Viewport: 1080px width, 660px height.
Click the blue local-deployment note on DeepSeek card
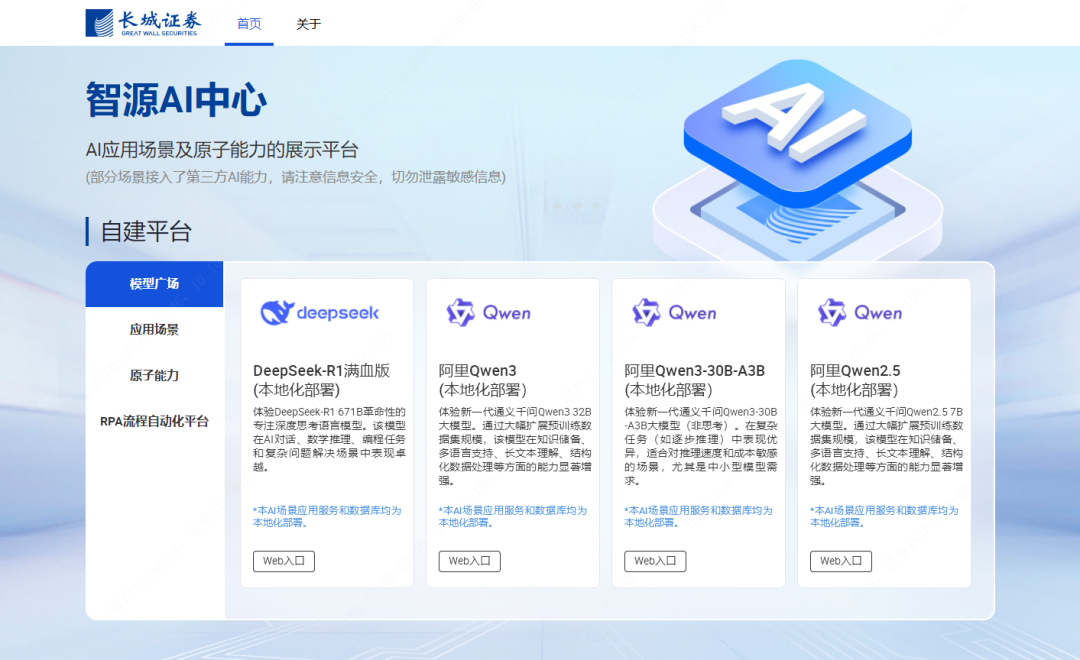pyautogui.click(x=327, y=517)
